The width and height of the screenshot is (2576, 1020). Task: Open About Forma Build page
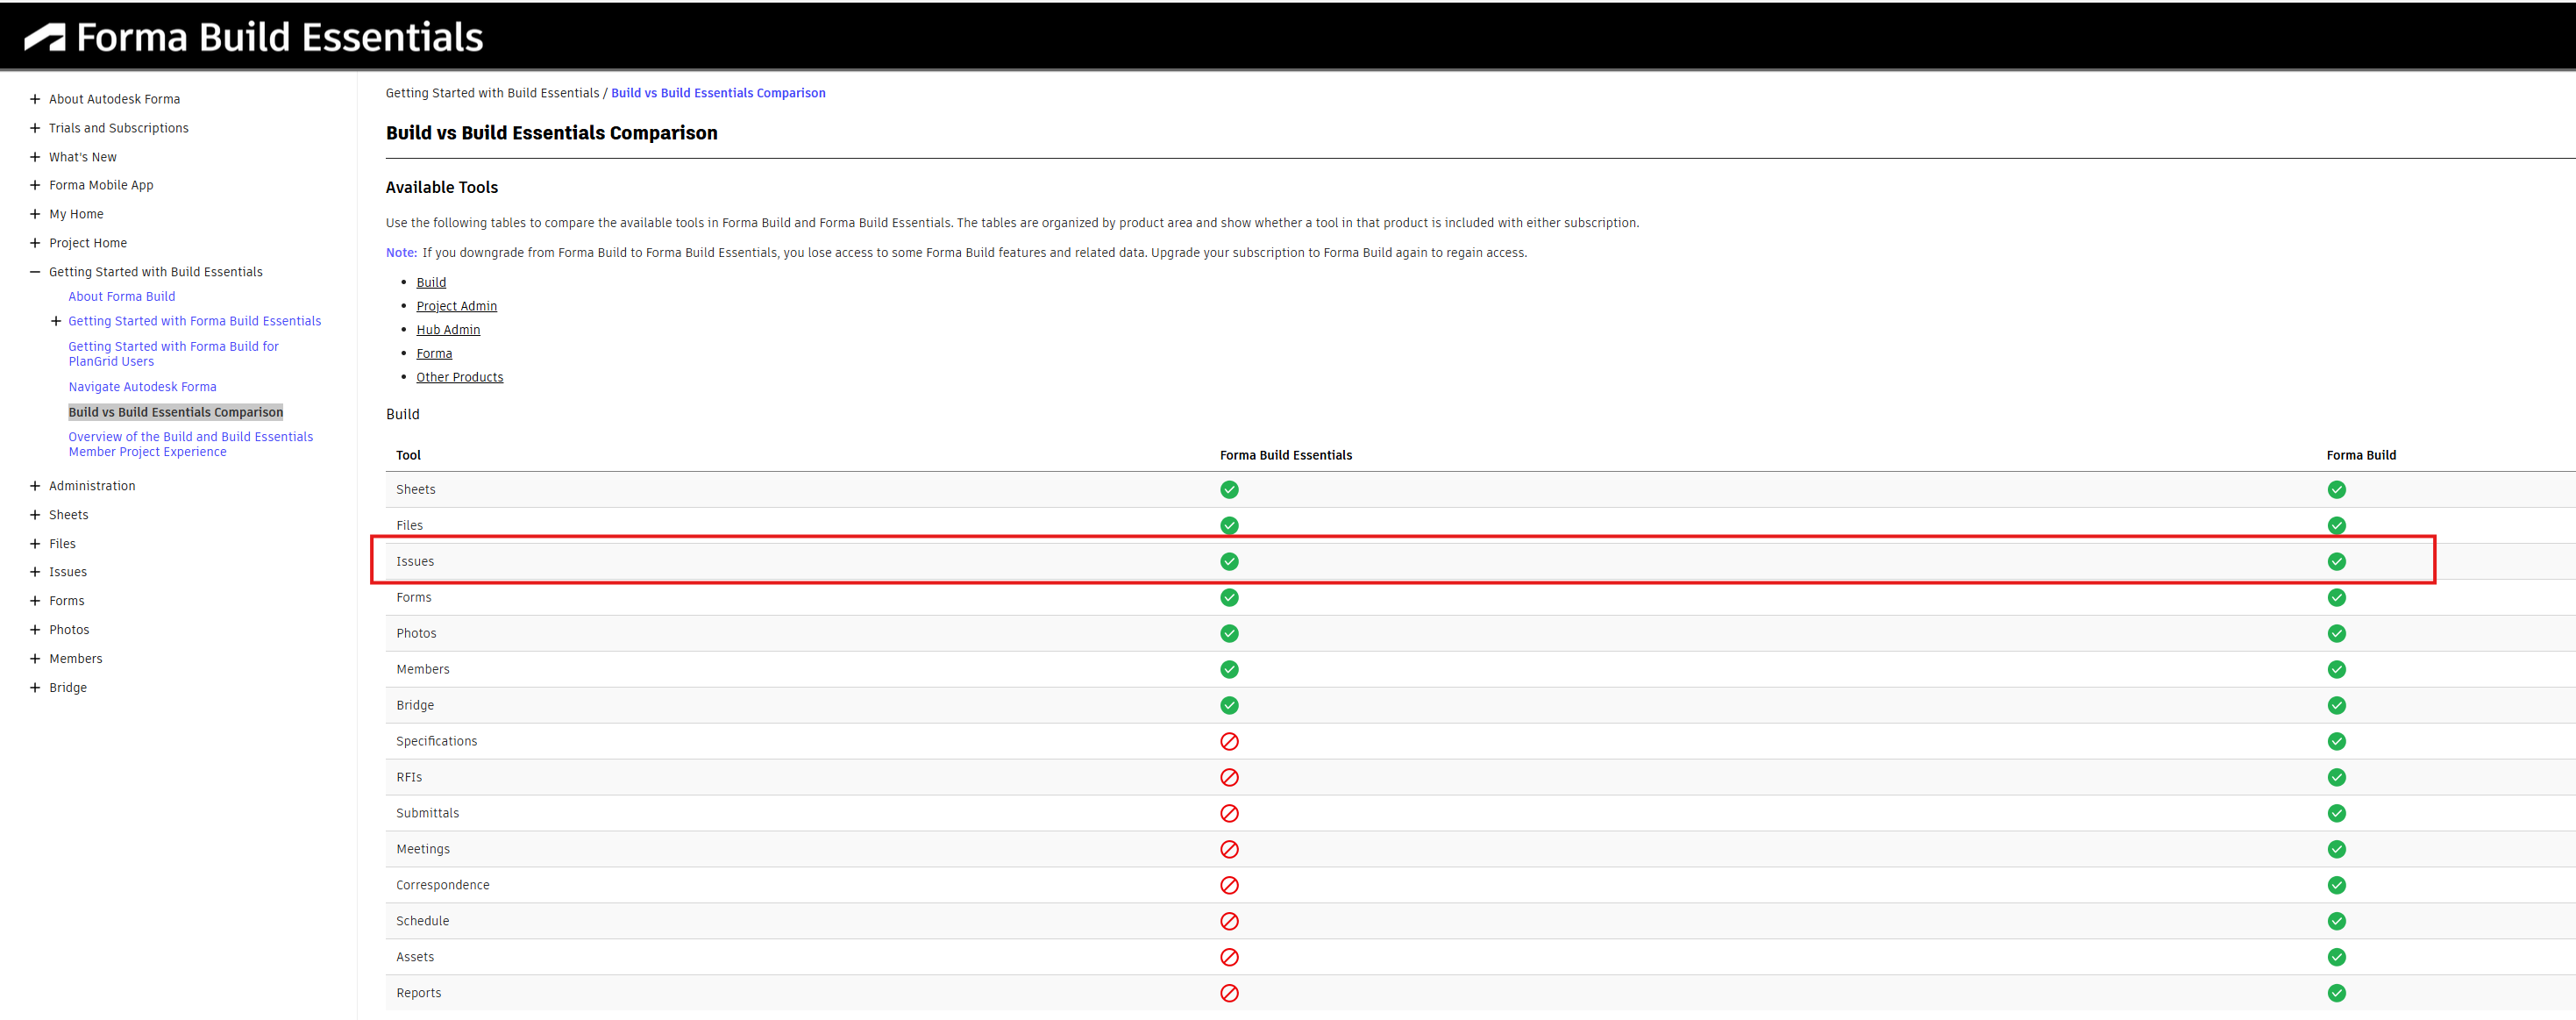pos(122,296)
